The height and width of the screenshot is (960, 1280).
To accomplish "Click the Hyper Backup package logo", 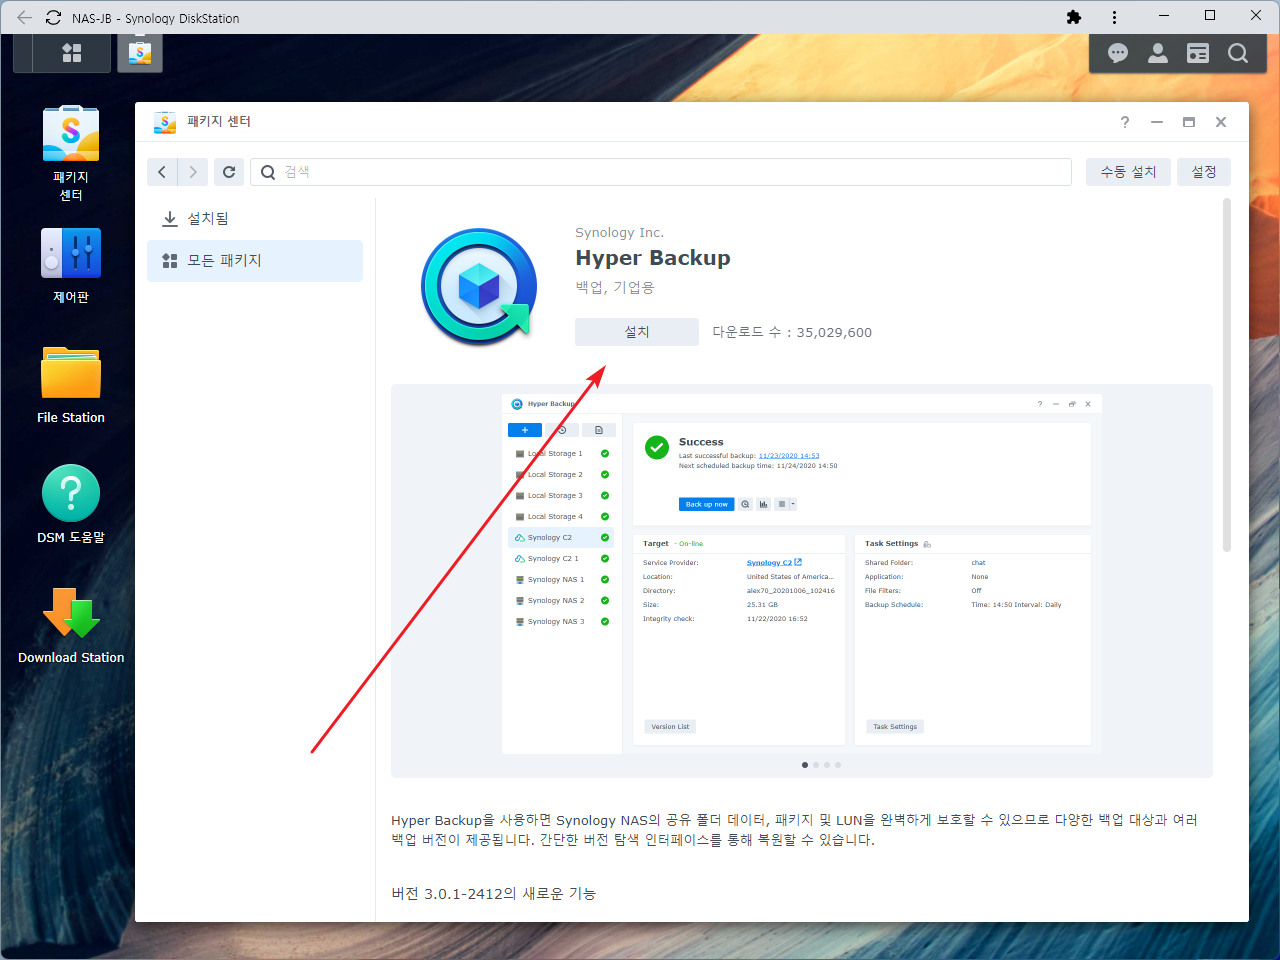I will (479, 287).
